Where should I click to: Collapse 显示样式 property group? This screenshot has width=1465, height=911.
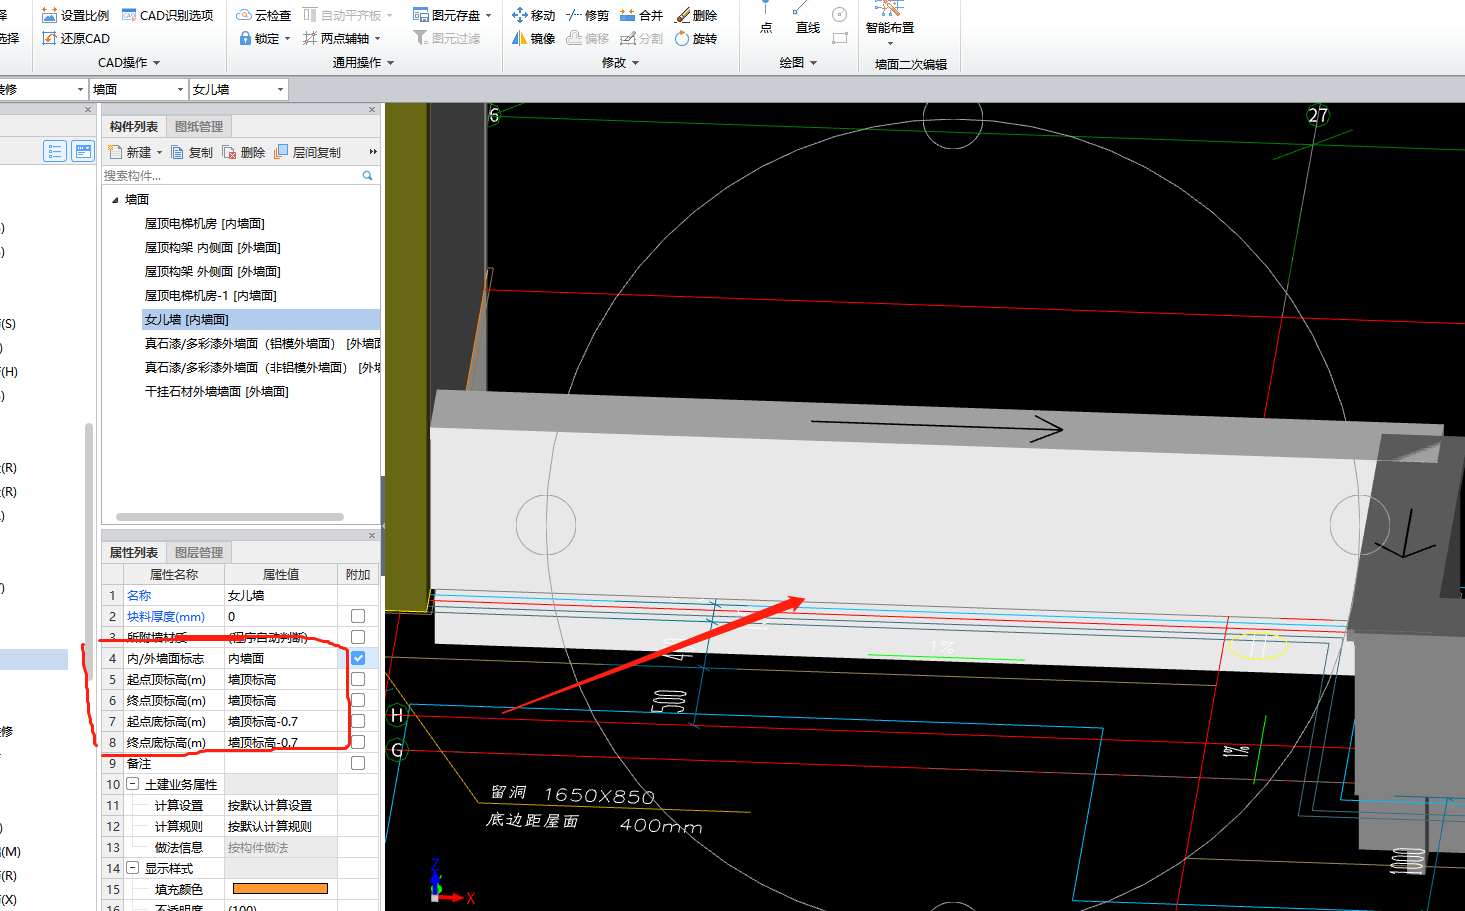click(x=132, y=868)
